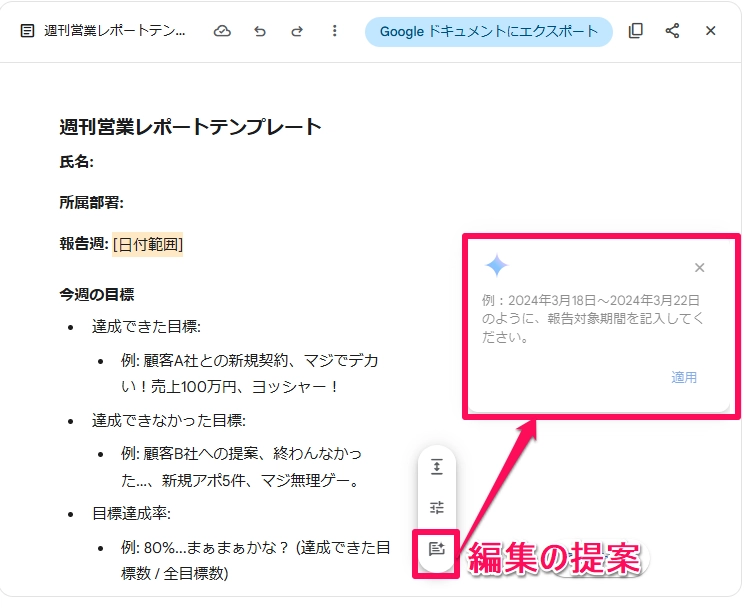Dismiss the suggestion popup with X

click(699, 267)
